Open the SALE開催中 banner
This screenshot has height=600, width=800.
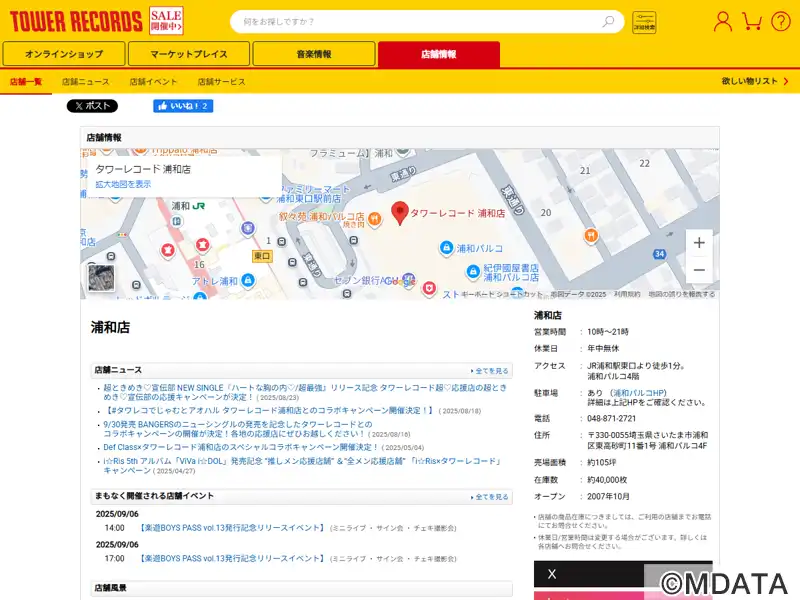(x=166, y=21)
